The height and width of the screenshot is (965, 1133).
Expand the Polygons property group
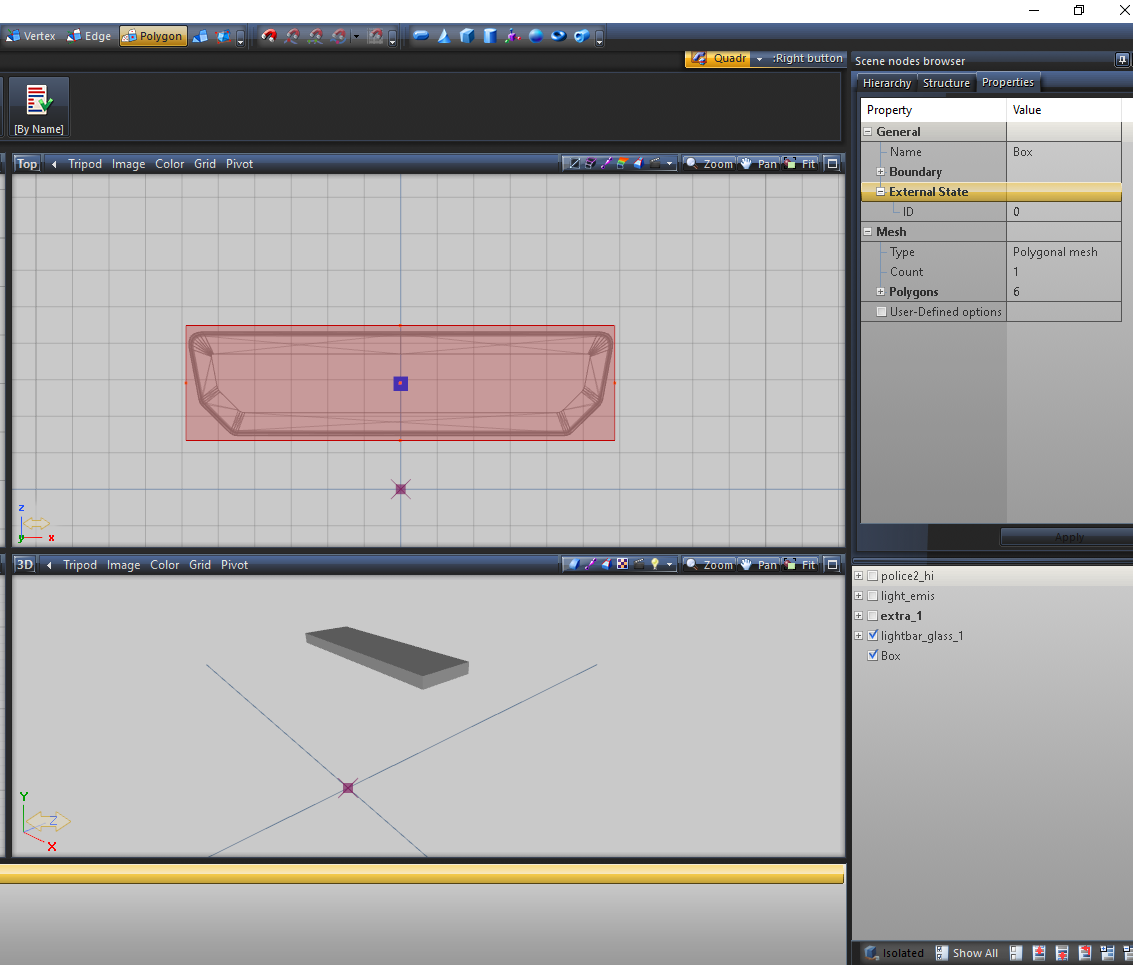point(881,292)
